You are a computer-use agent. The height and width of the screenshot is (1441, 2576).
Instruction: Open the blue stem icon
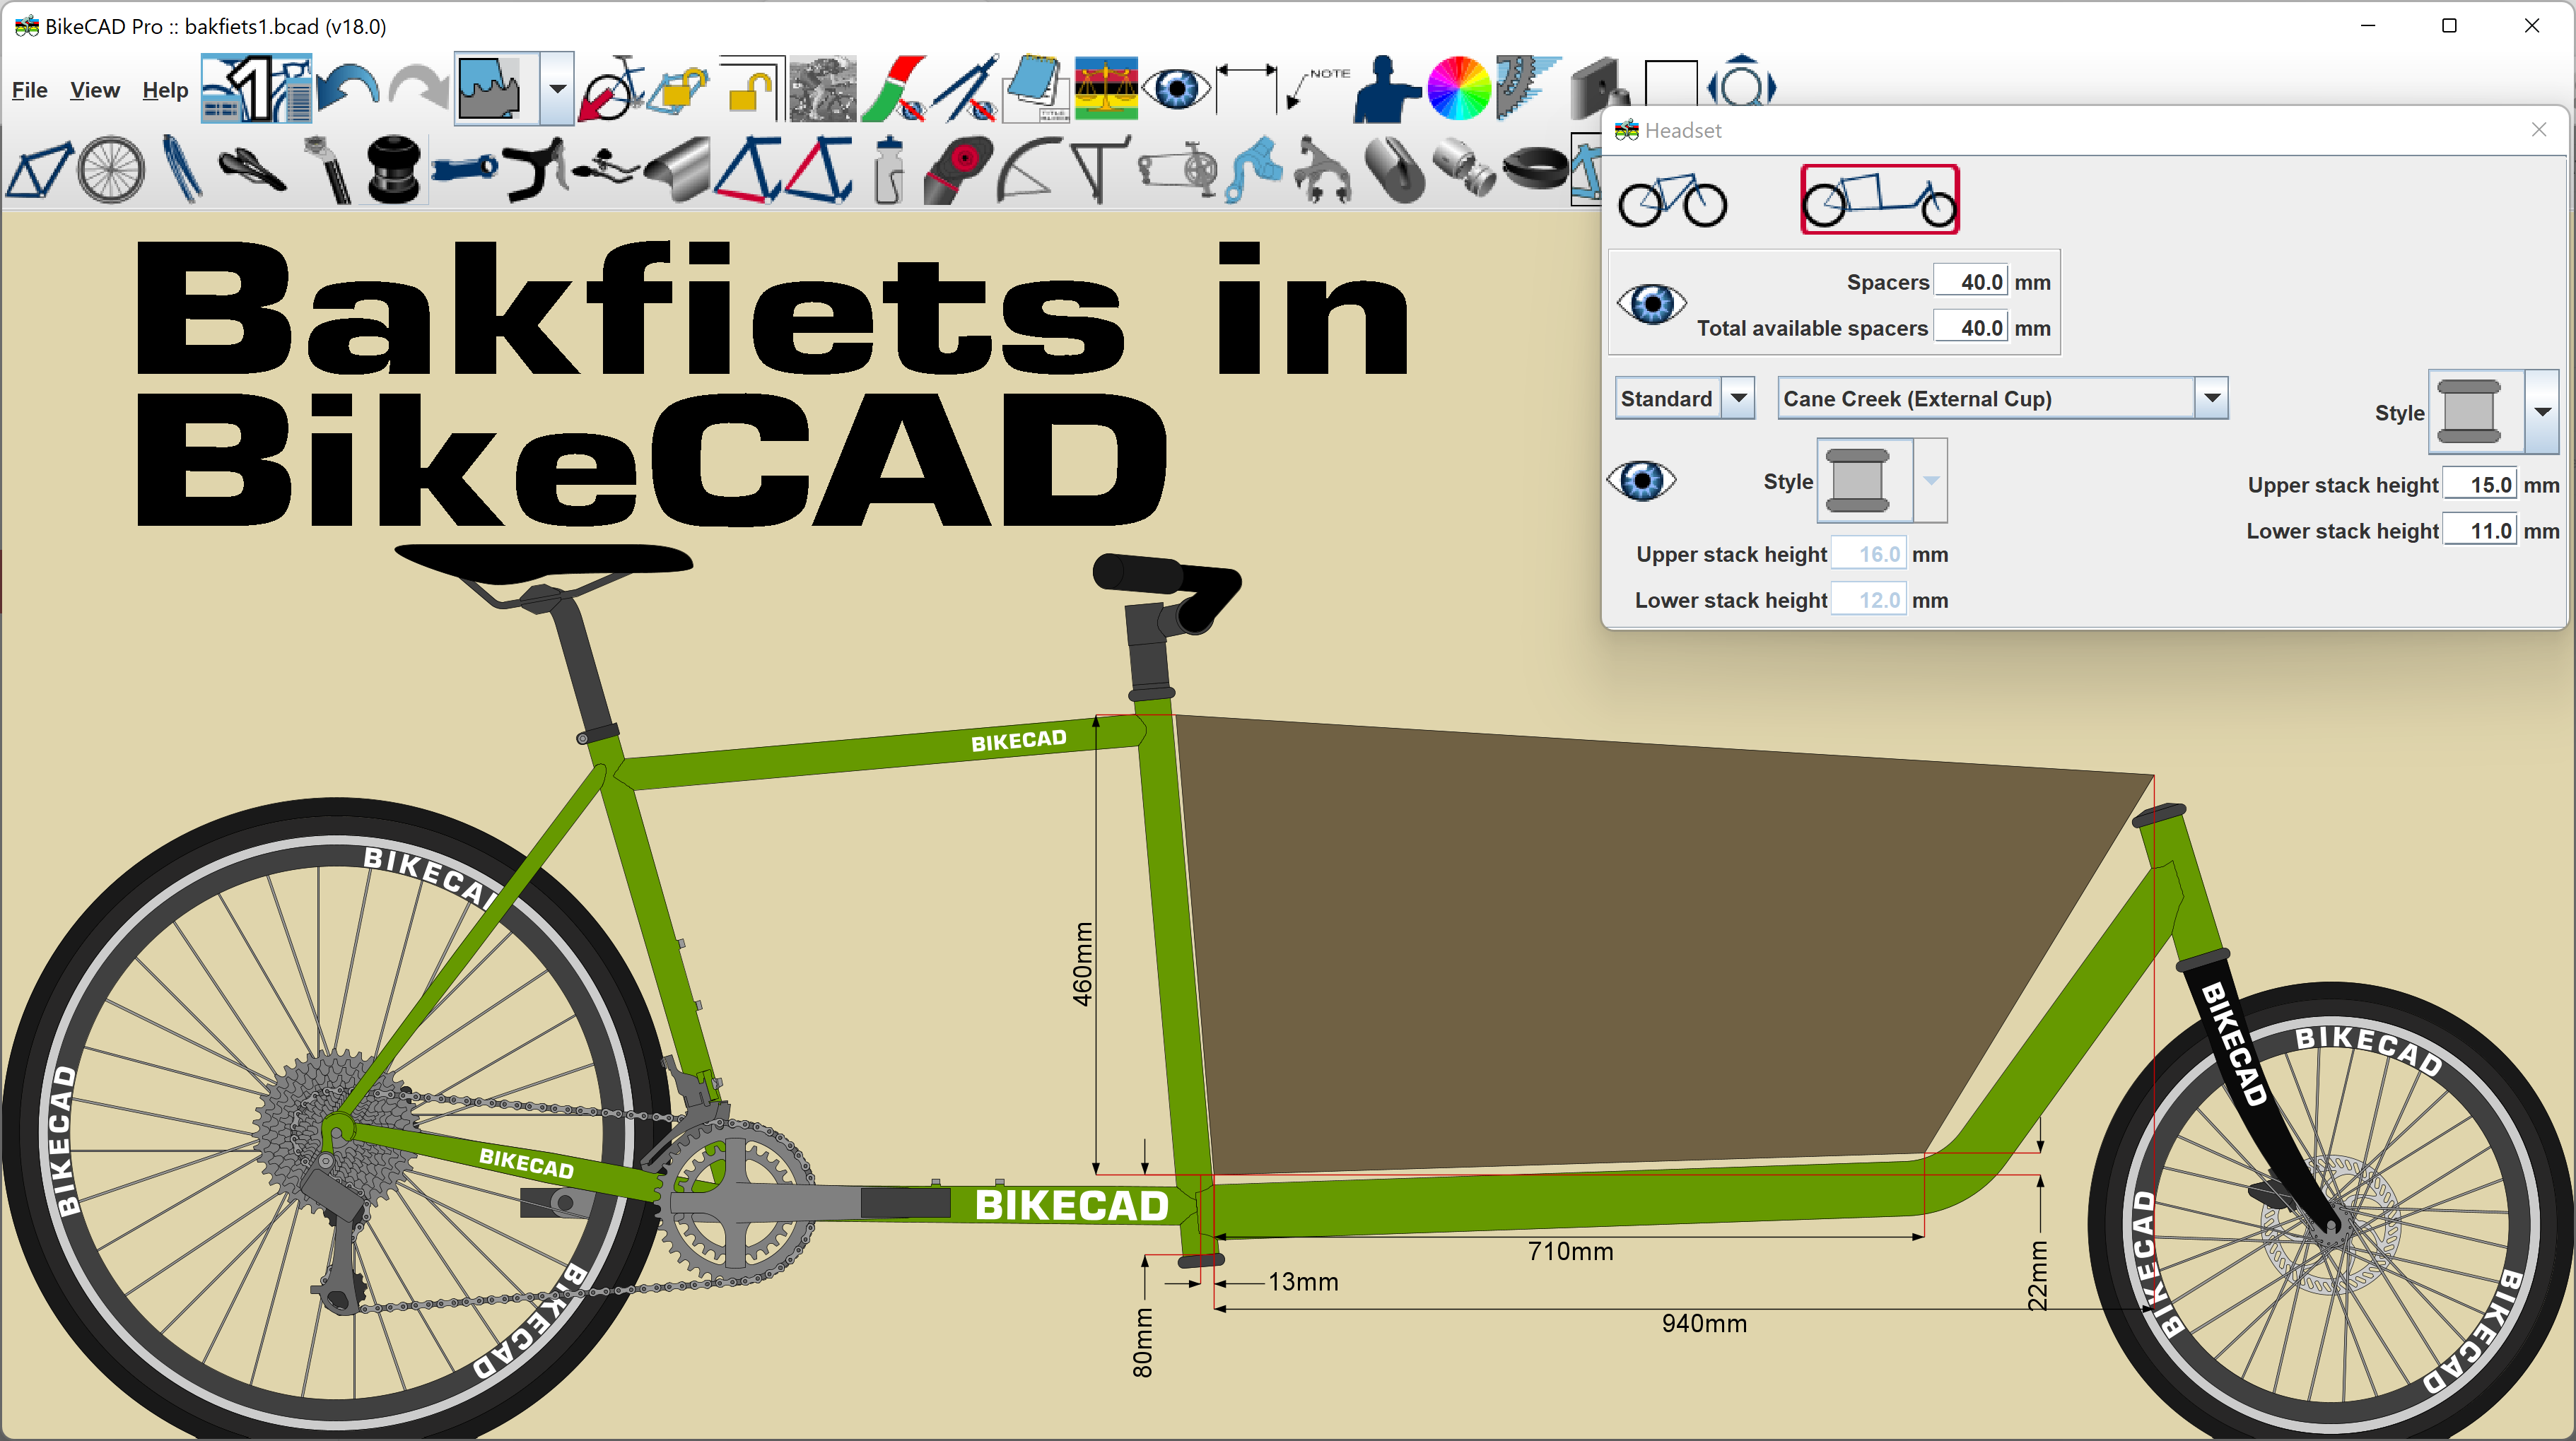(x=465, y=168)
